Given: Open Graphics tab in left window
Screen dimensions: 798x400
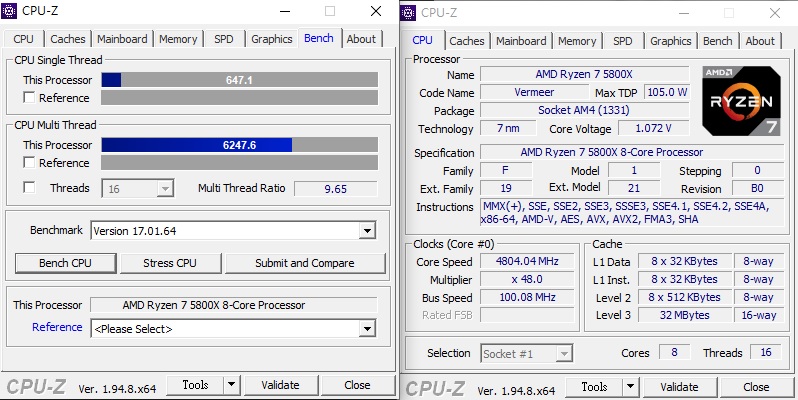Looking at the screenshot, I should (272, 39).
